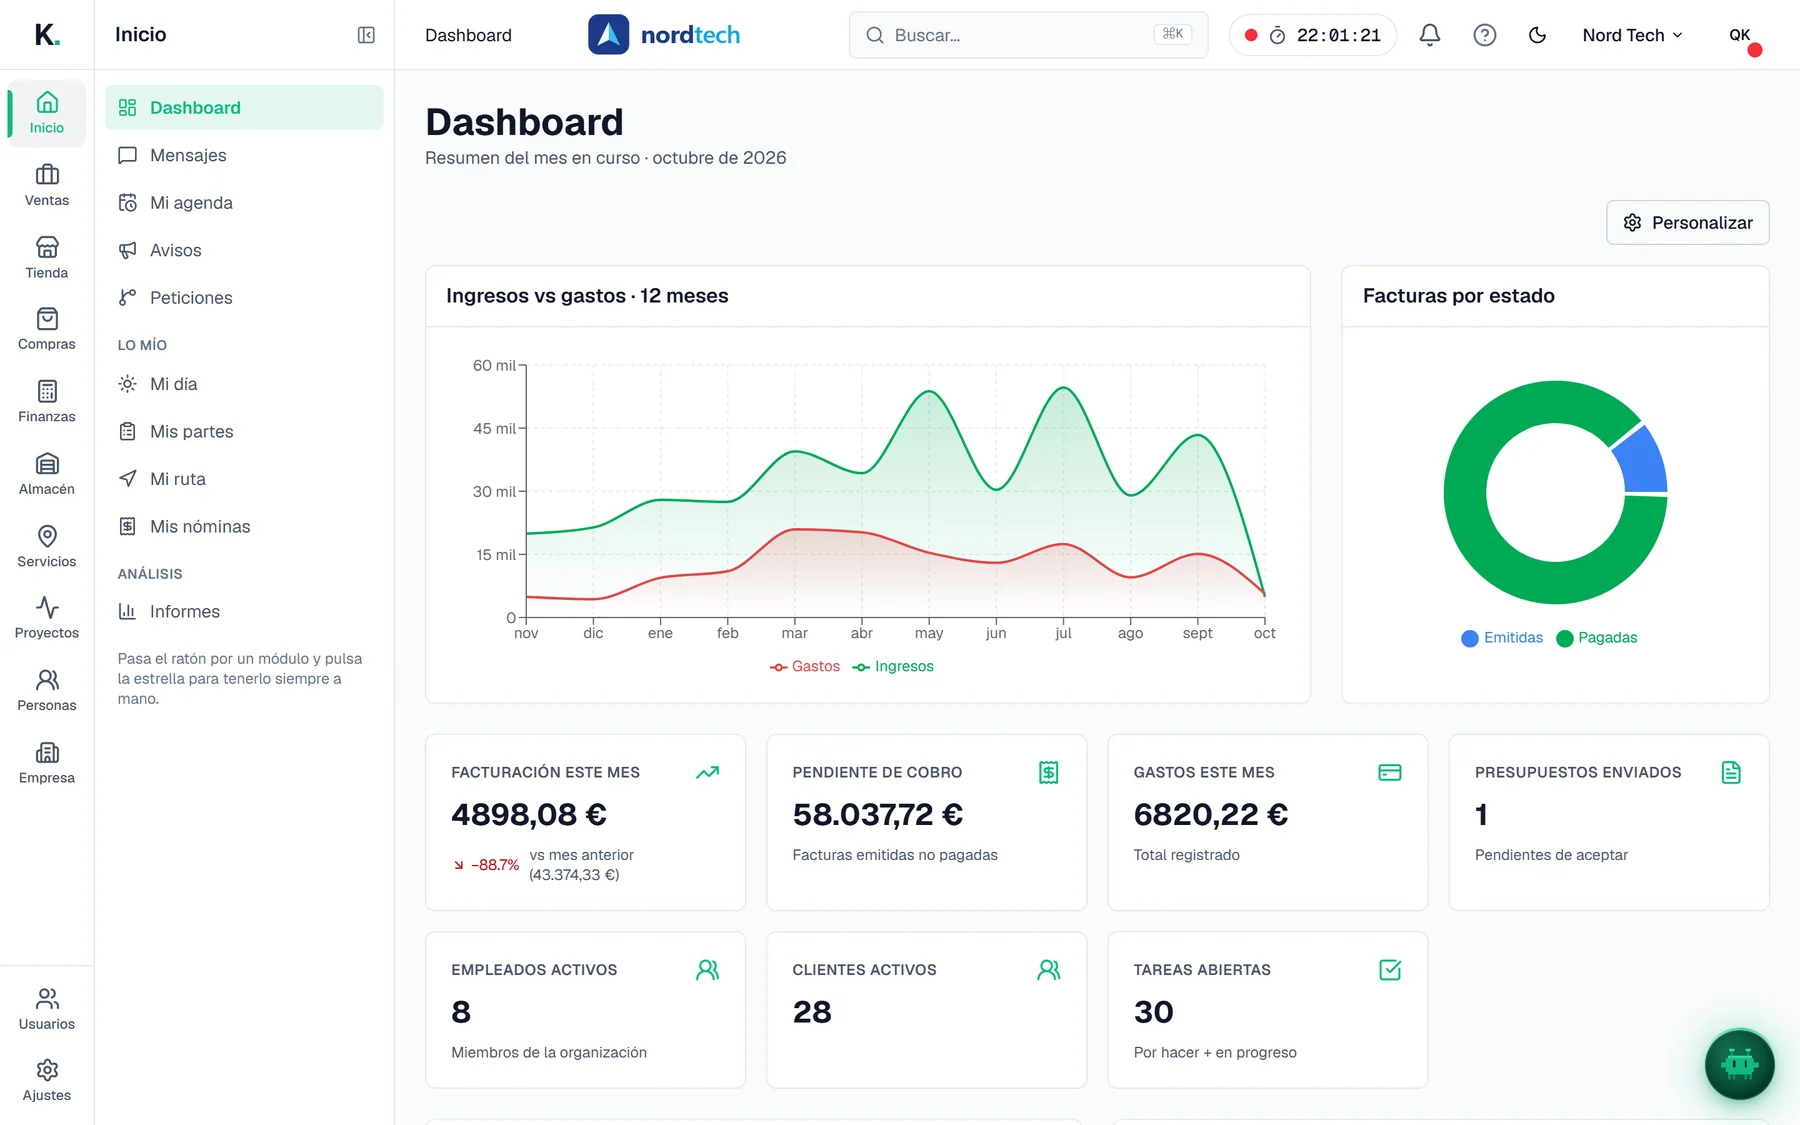The width and height of the screenshot is (1800, 1125).
Task: Open the running timer control 22:01:21
Action: coord(1312,35)
